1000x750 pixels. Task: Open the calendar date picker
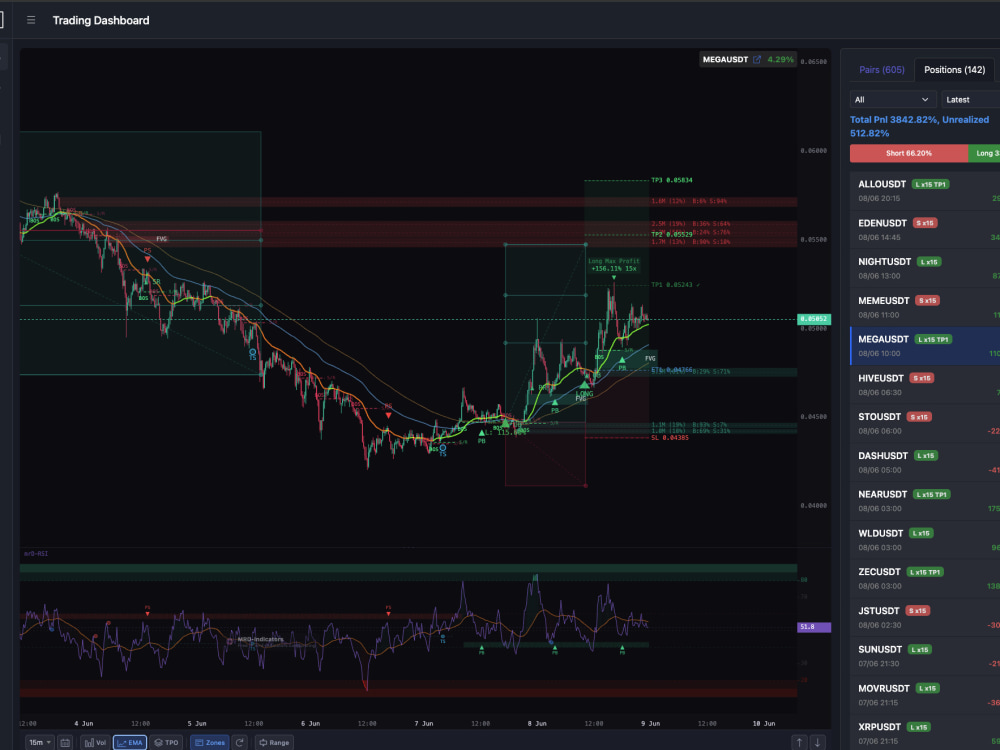coord(65,742)
